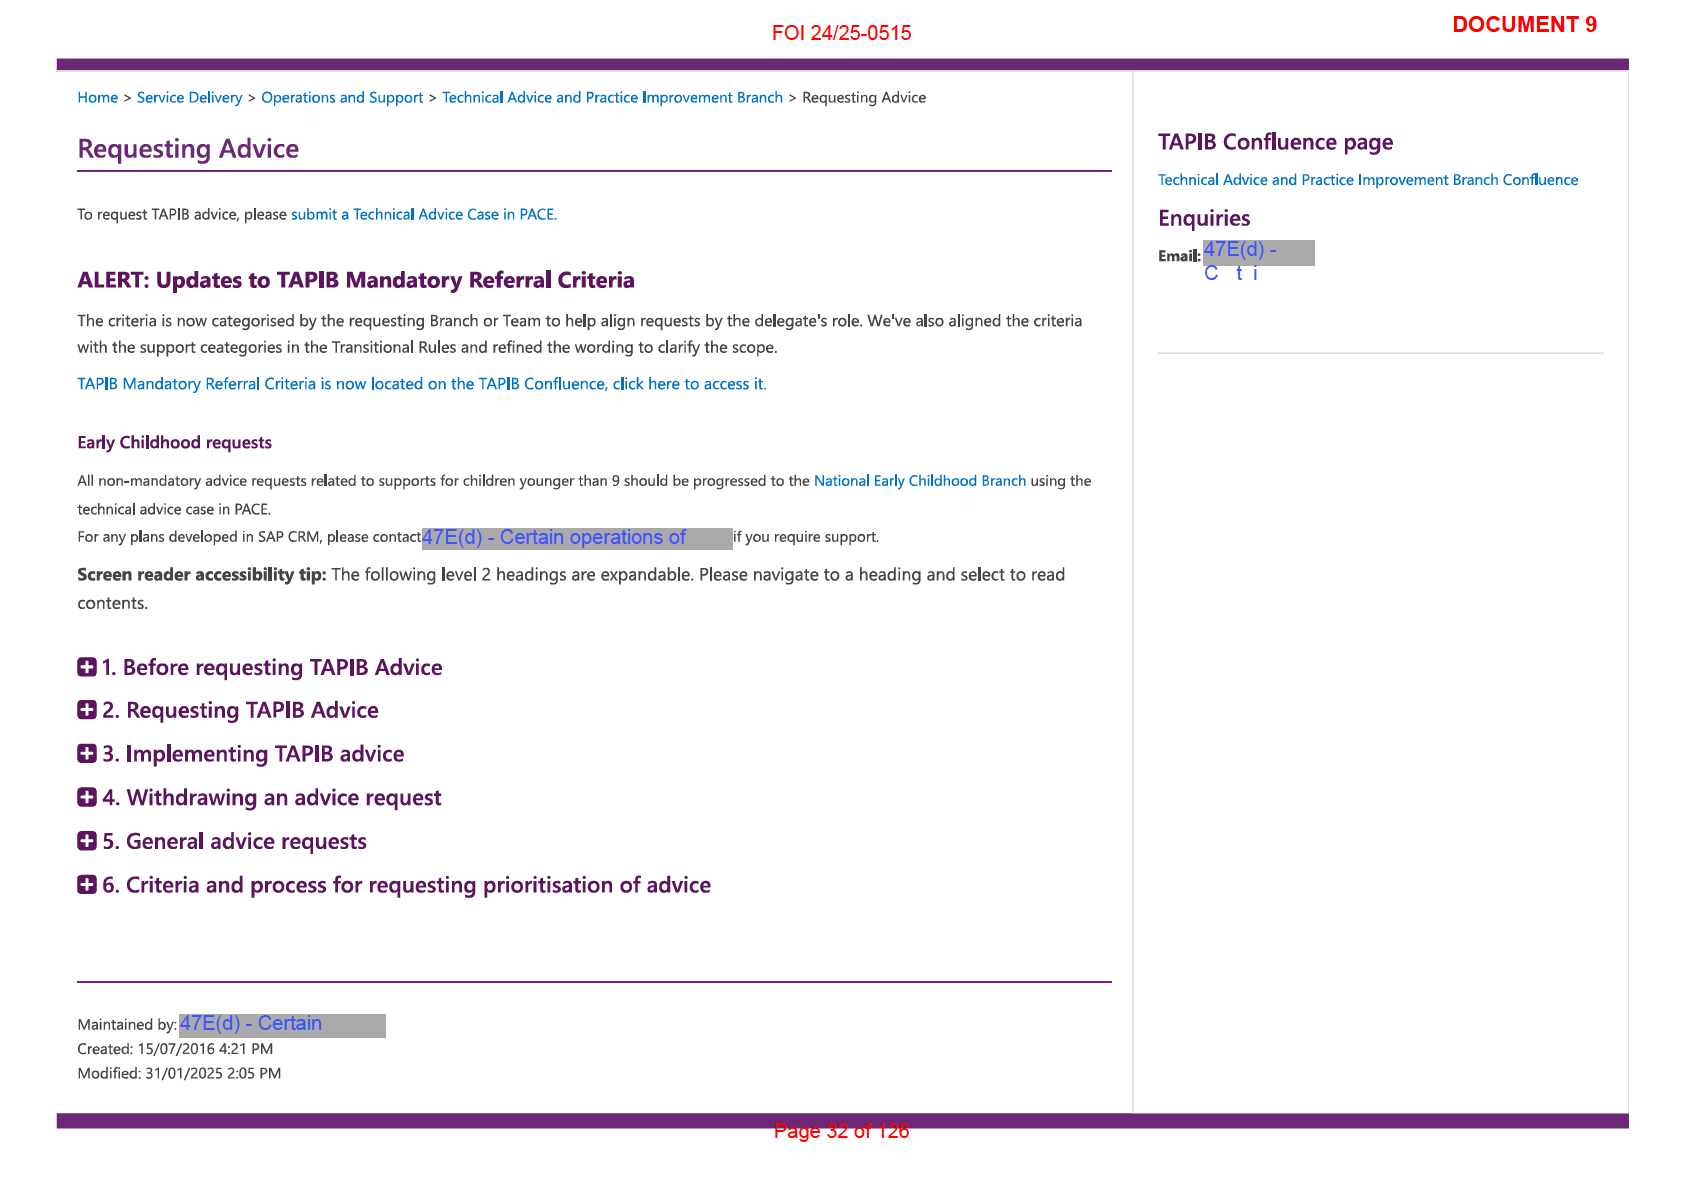Click Modified: 31/01/2025 2:05 PM text
Viewport: 1682px width, 1192px height.
point(179,1073)
